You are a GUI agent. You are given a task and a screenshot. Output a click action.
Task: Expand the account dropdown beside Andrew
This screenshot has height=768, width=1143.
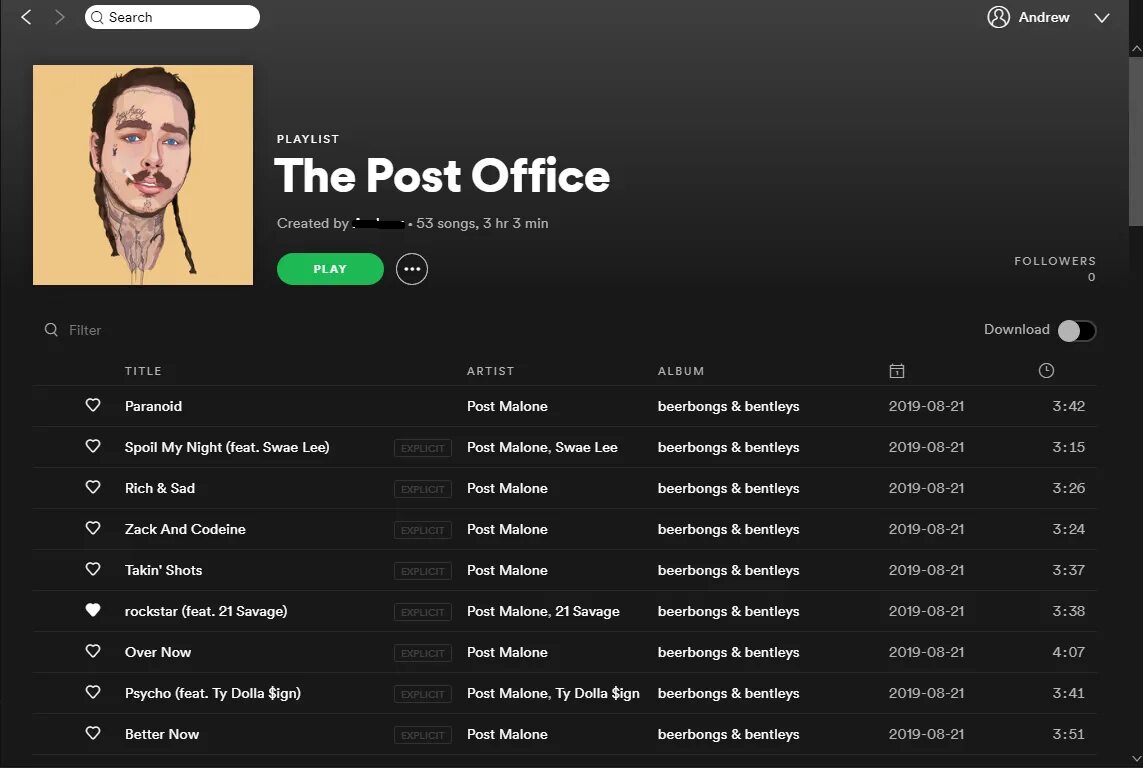(x=1102, y=17)
